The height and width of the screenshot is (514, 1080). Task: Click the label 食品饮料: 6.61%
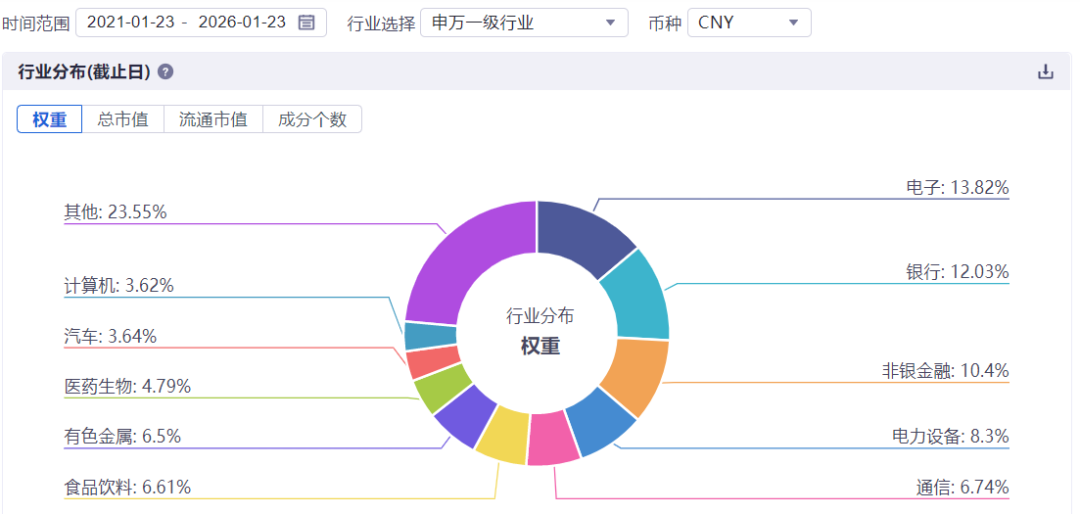tap(127, 487)
